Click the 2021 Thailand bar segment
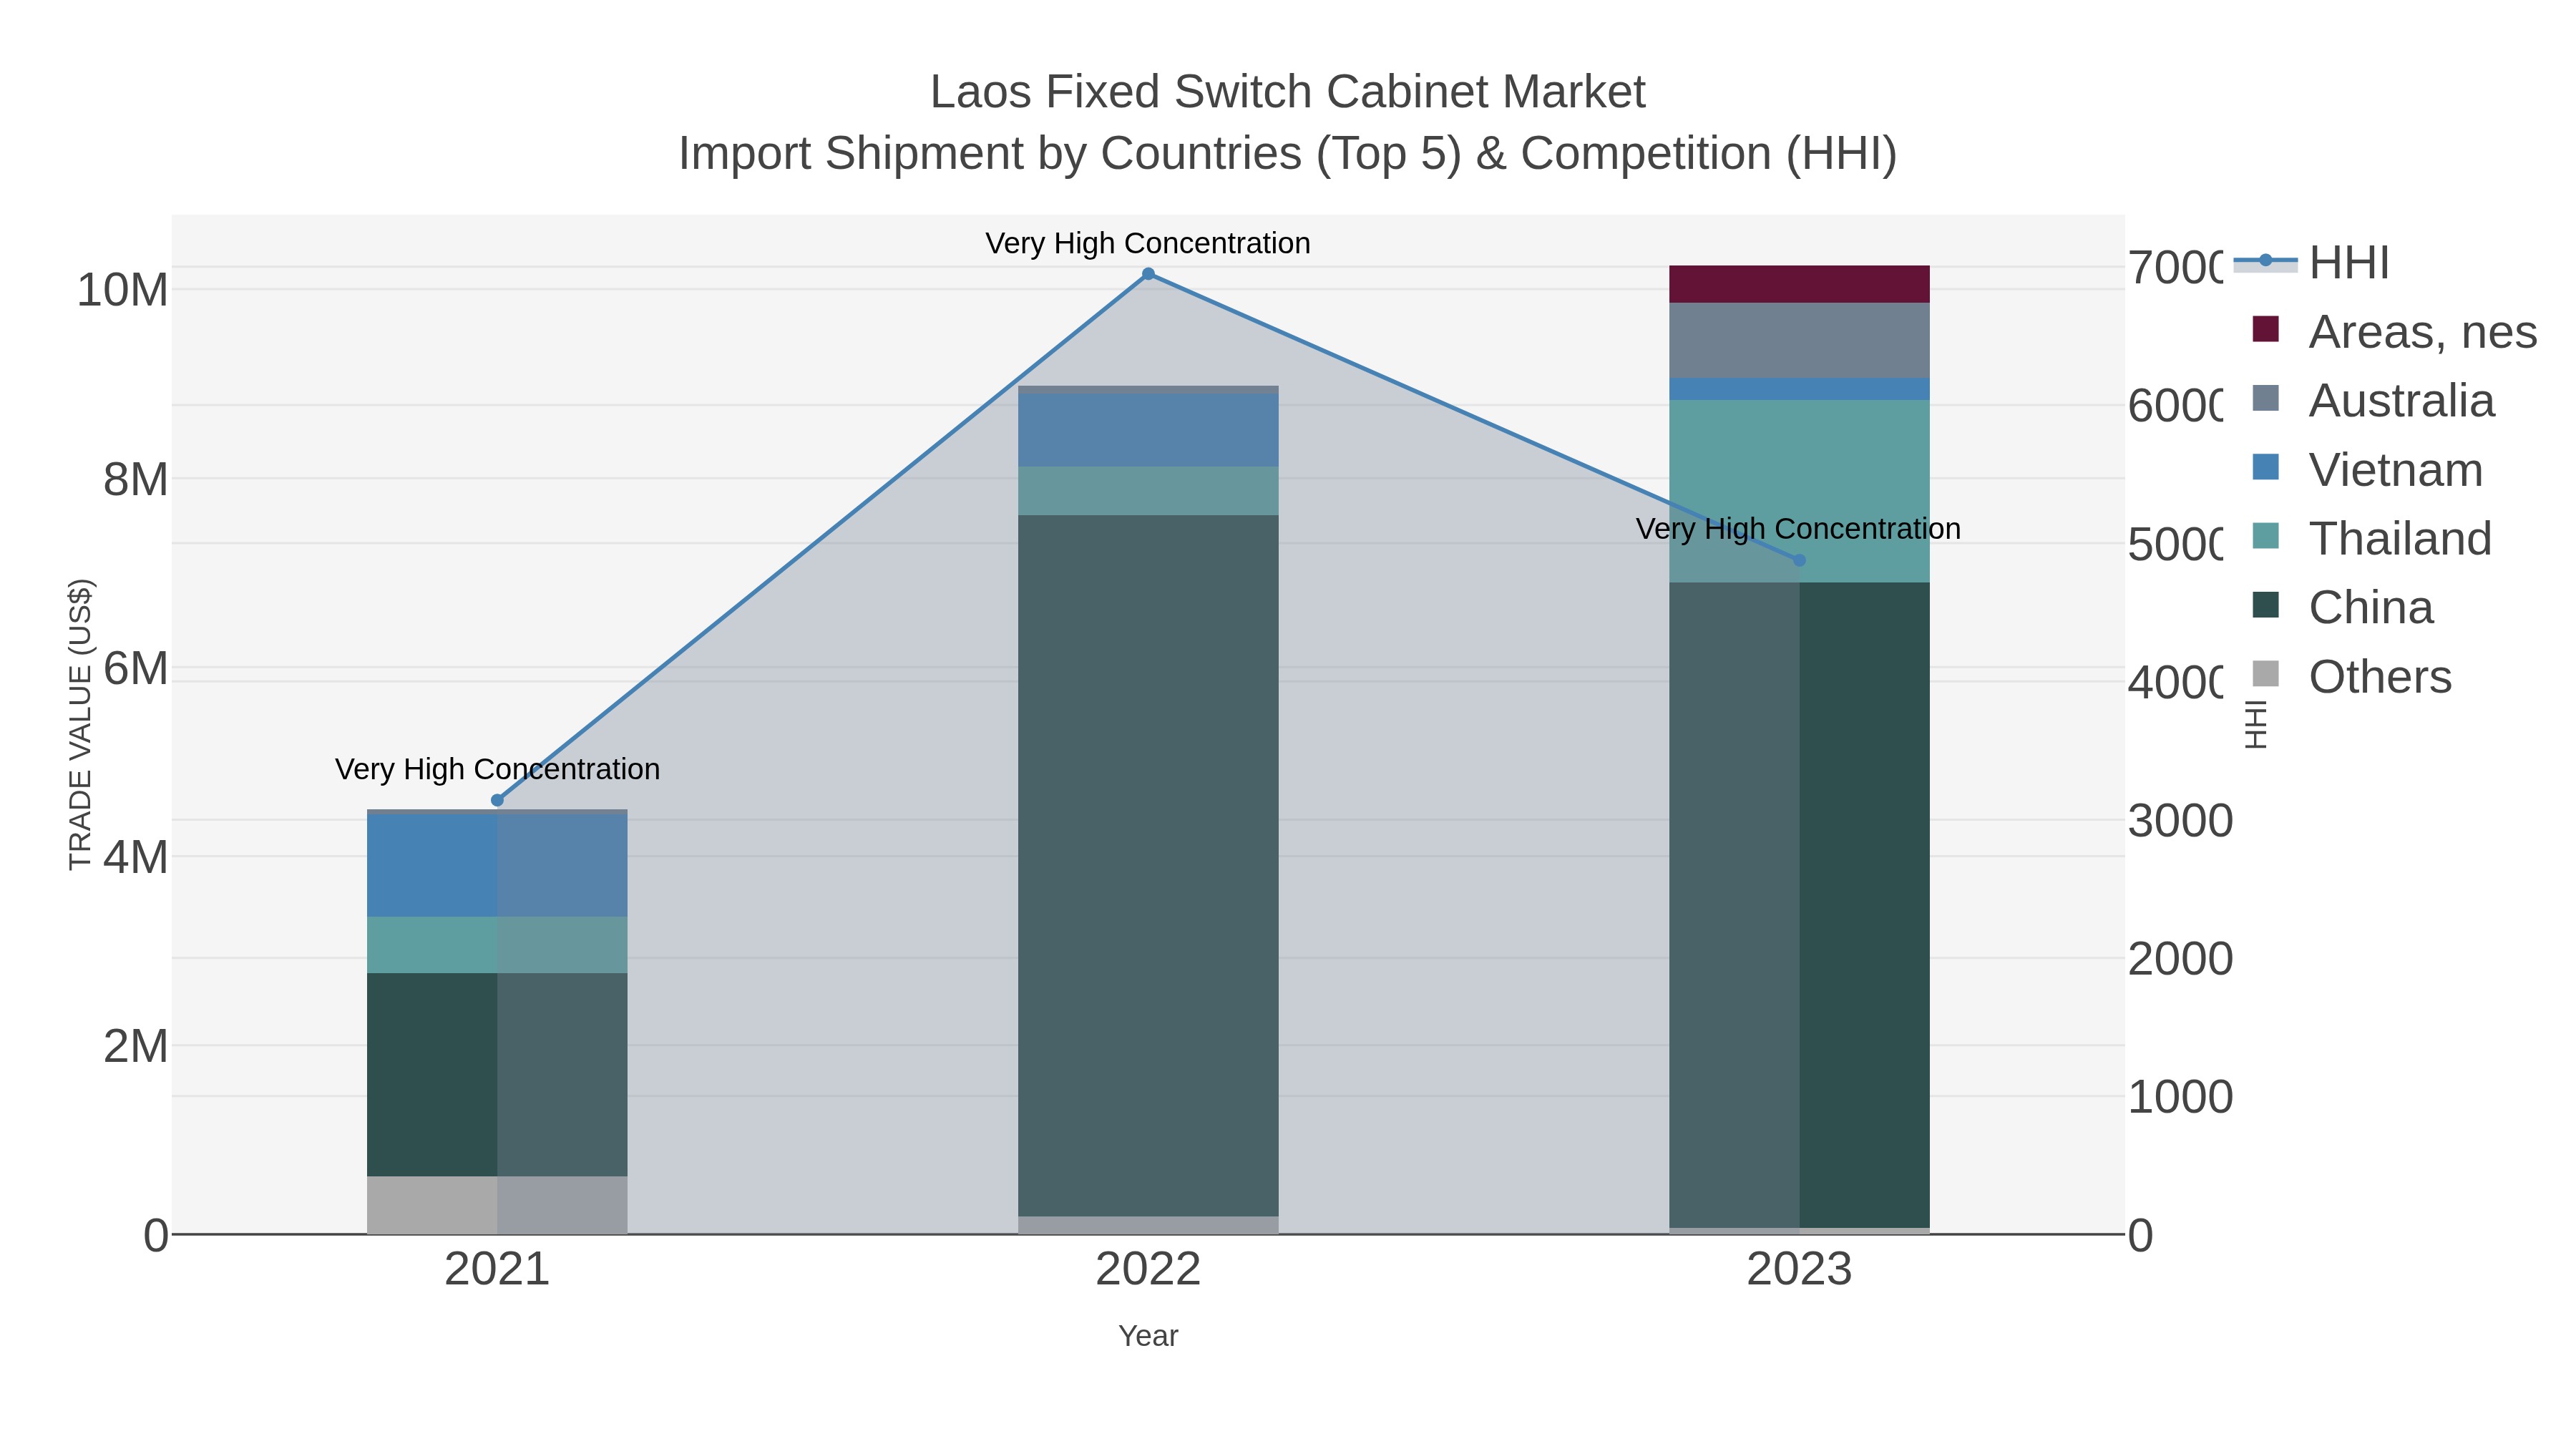The height and width of the screenshot is (1449, 2576). [497, 945]
